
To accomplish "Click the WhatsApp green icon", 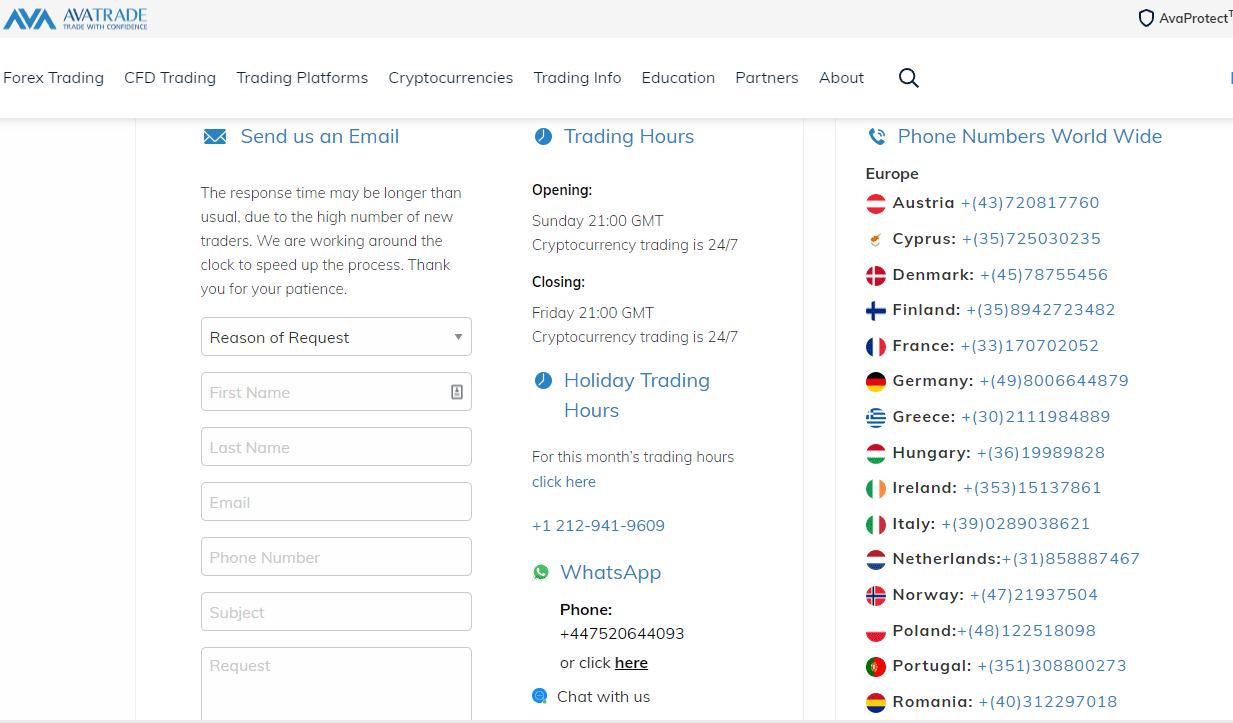I will click(541, 572).
